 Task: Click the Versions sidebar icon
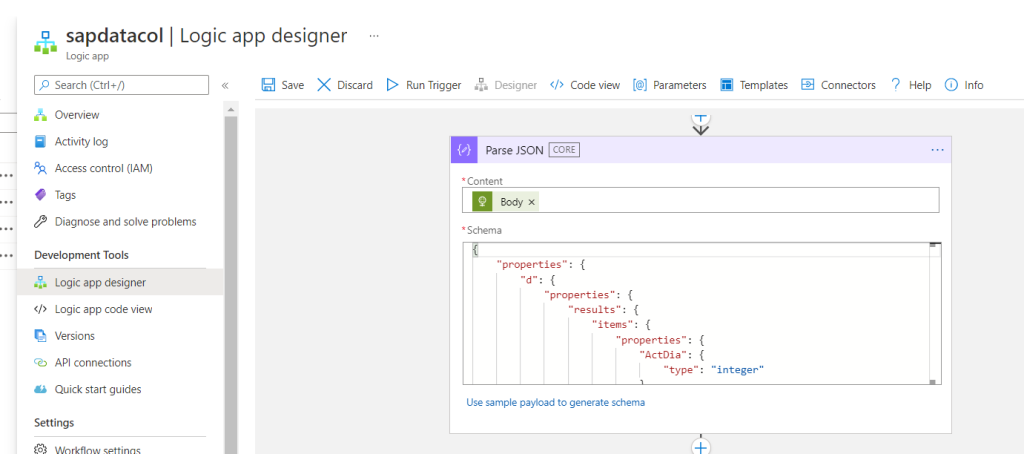pos(40,336)
